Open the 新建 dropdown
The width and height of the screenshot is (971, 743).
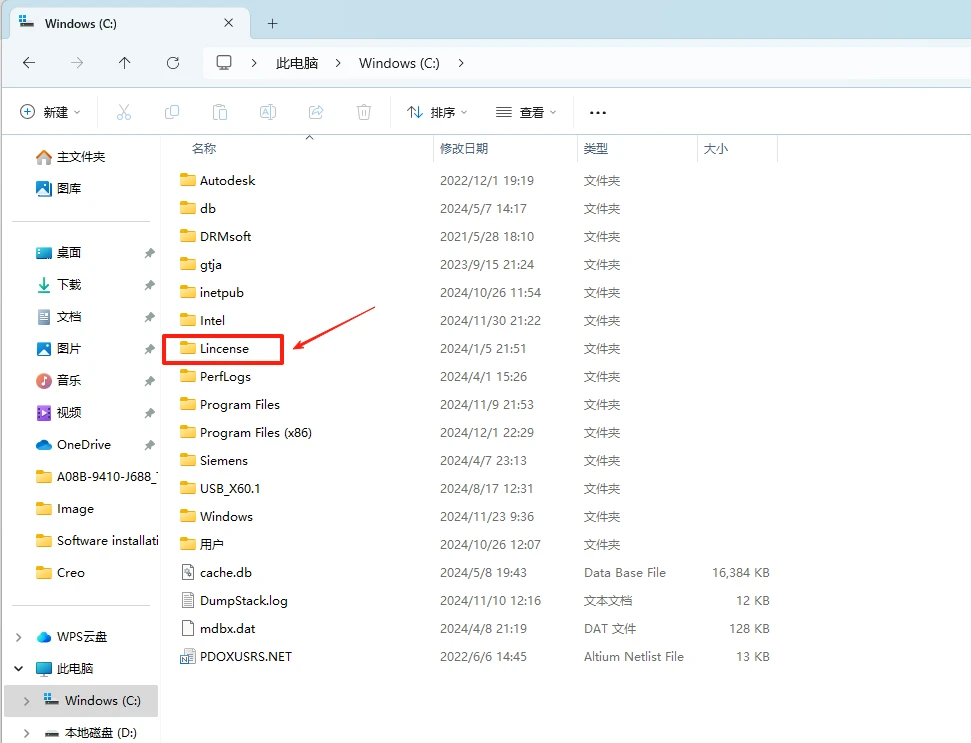pyautogui.click(x=50, y=112)
